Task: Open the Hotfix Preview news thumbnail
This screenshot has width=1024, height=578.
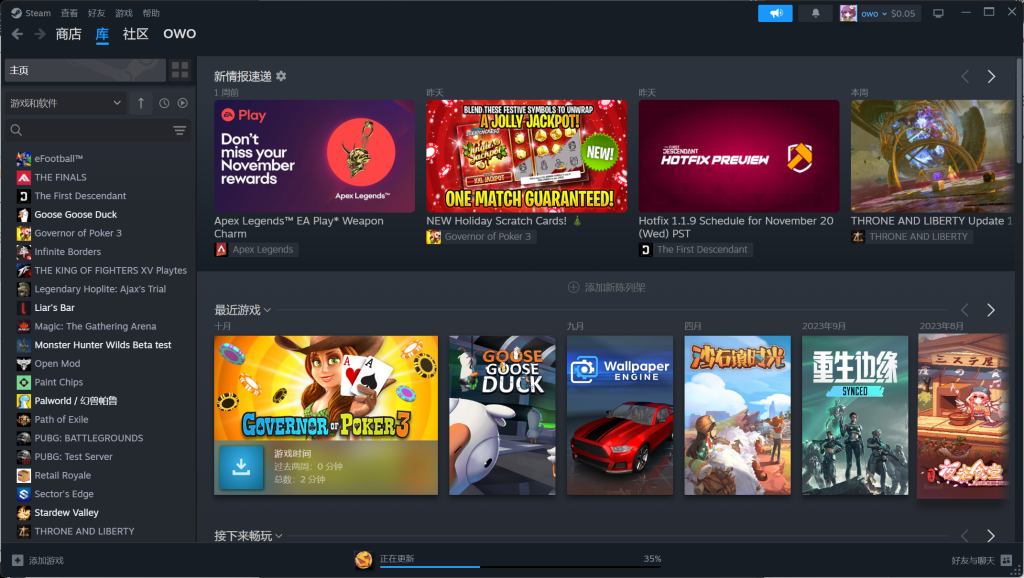Action: coord(739,156)
